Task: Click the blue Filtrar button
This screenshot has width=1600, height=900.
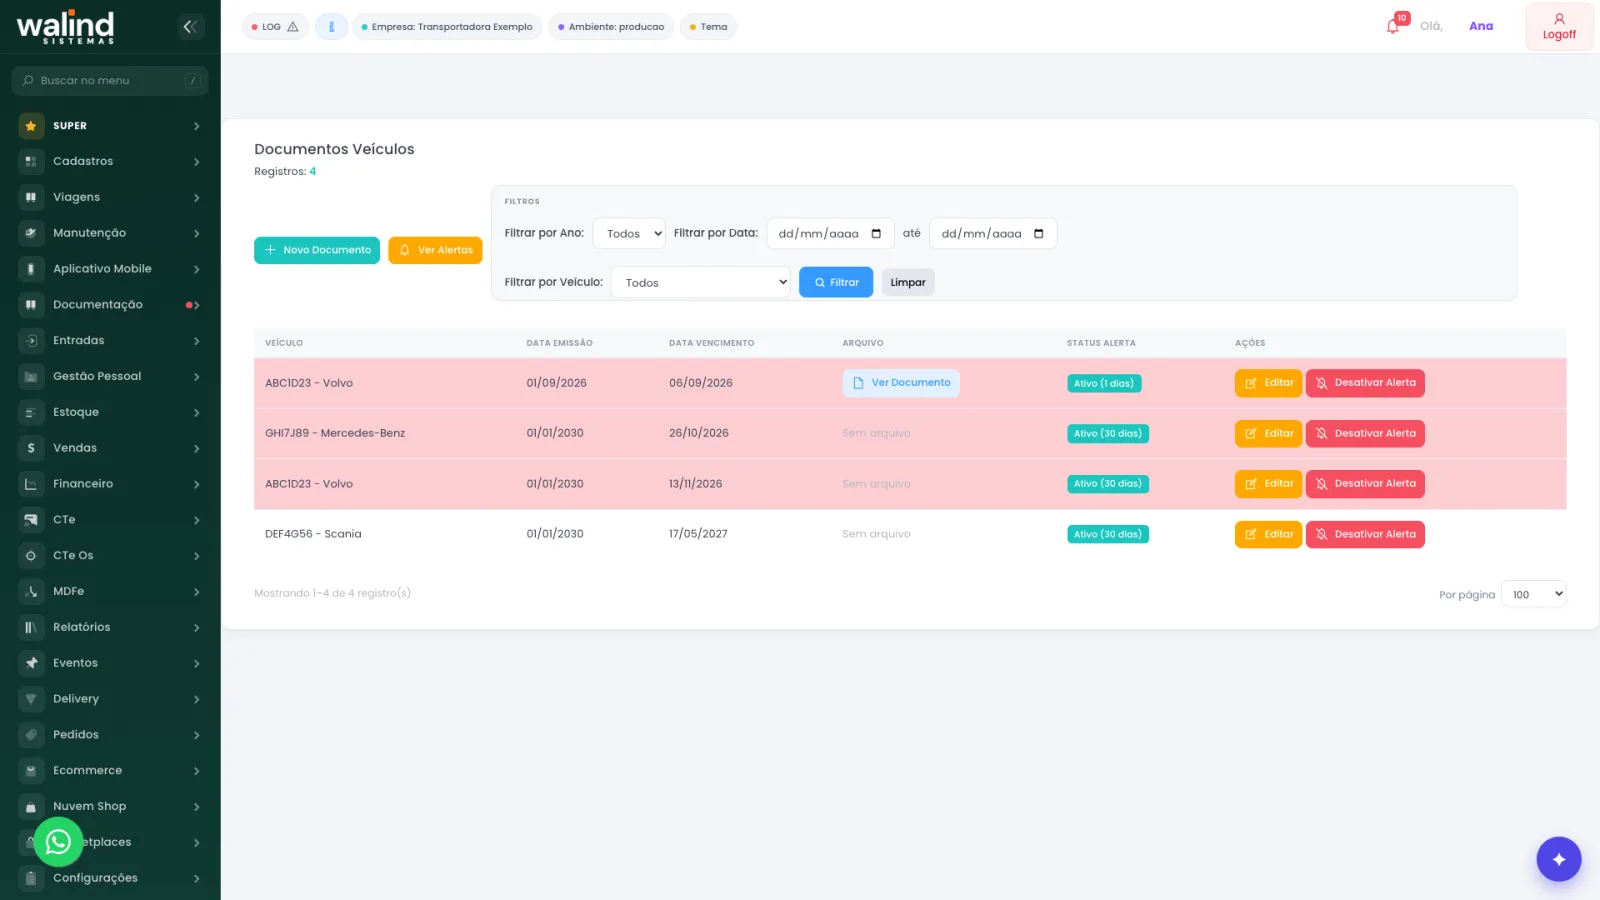Action: coord(836,282)
